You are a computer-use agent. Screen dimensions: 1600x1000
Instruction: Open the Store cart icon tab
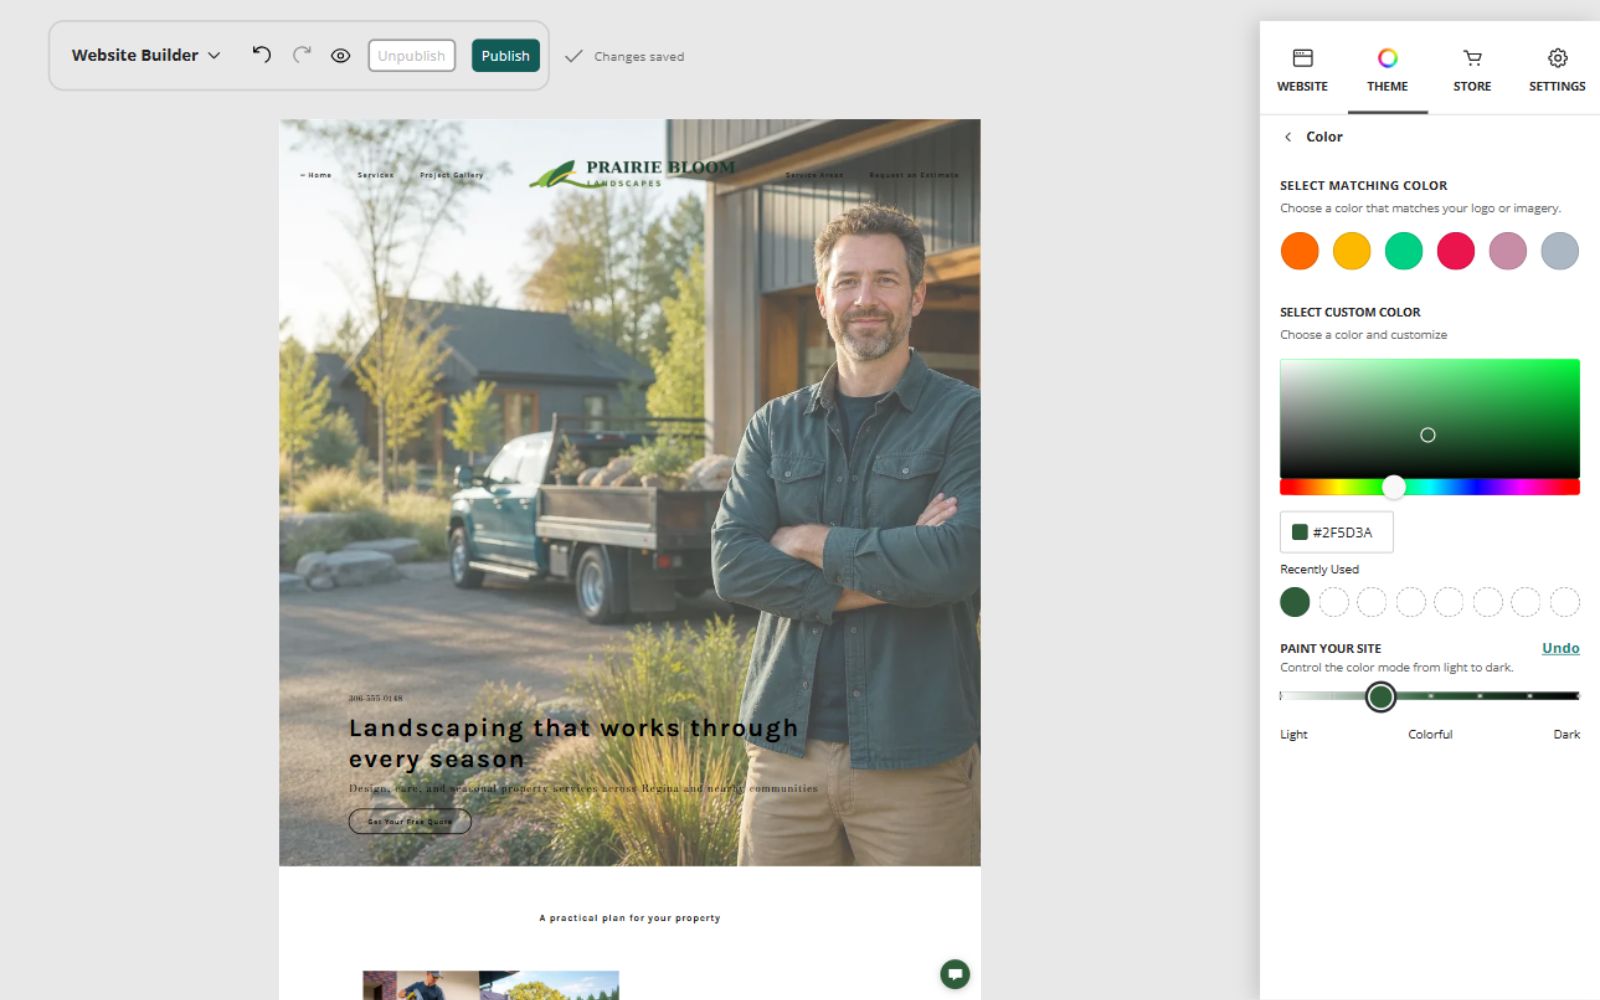point(1472,58)
